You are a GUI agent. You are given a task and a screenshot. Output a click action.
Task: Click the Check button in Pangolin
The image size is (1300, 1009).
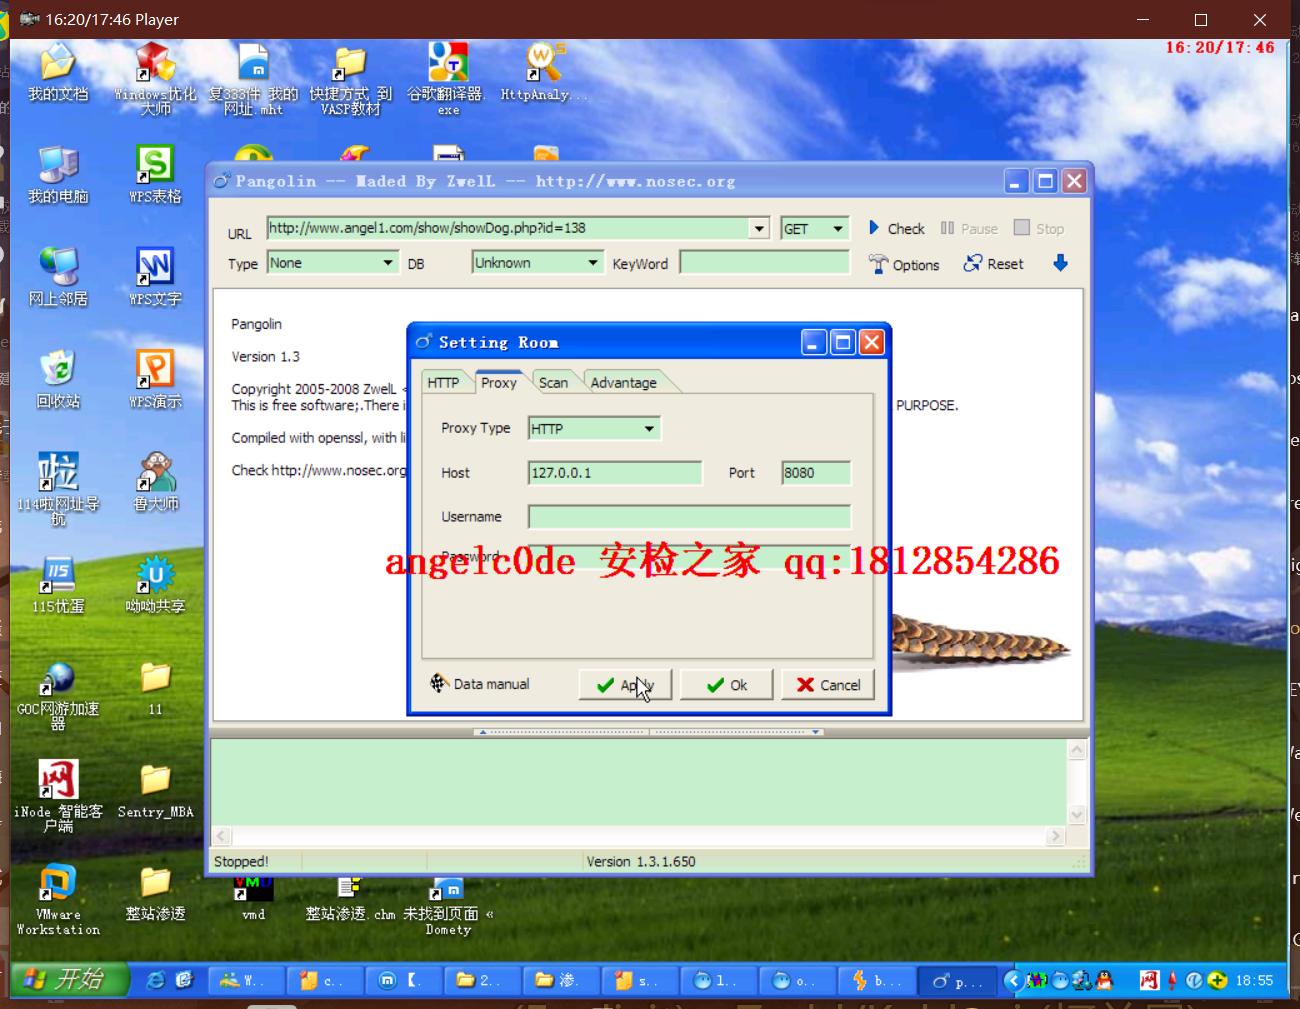[896, 228]
